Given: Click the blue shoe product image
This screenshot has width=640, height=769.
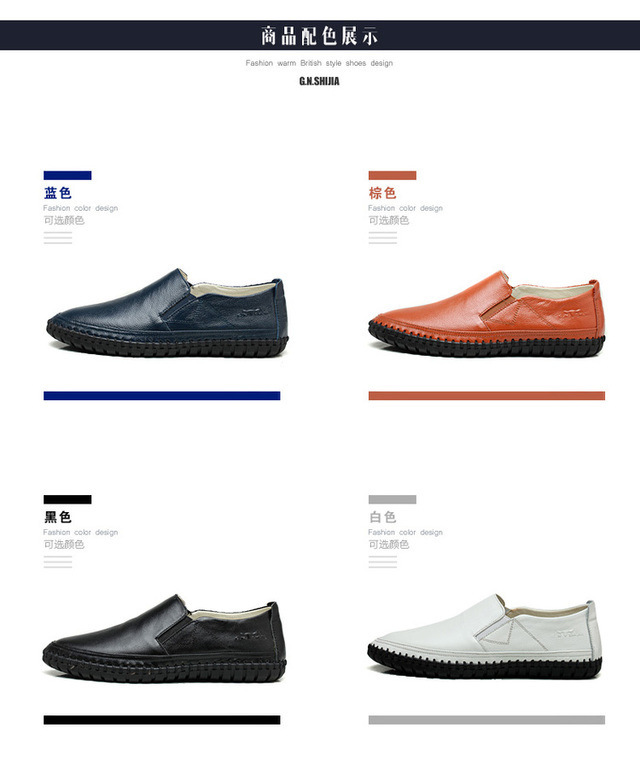Looking at the screenshot, I should click(x=167, y=312).
